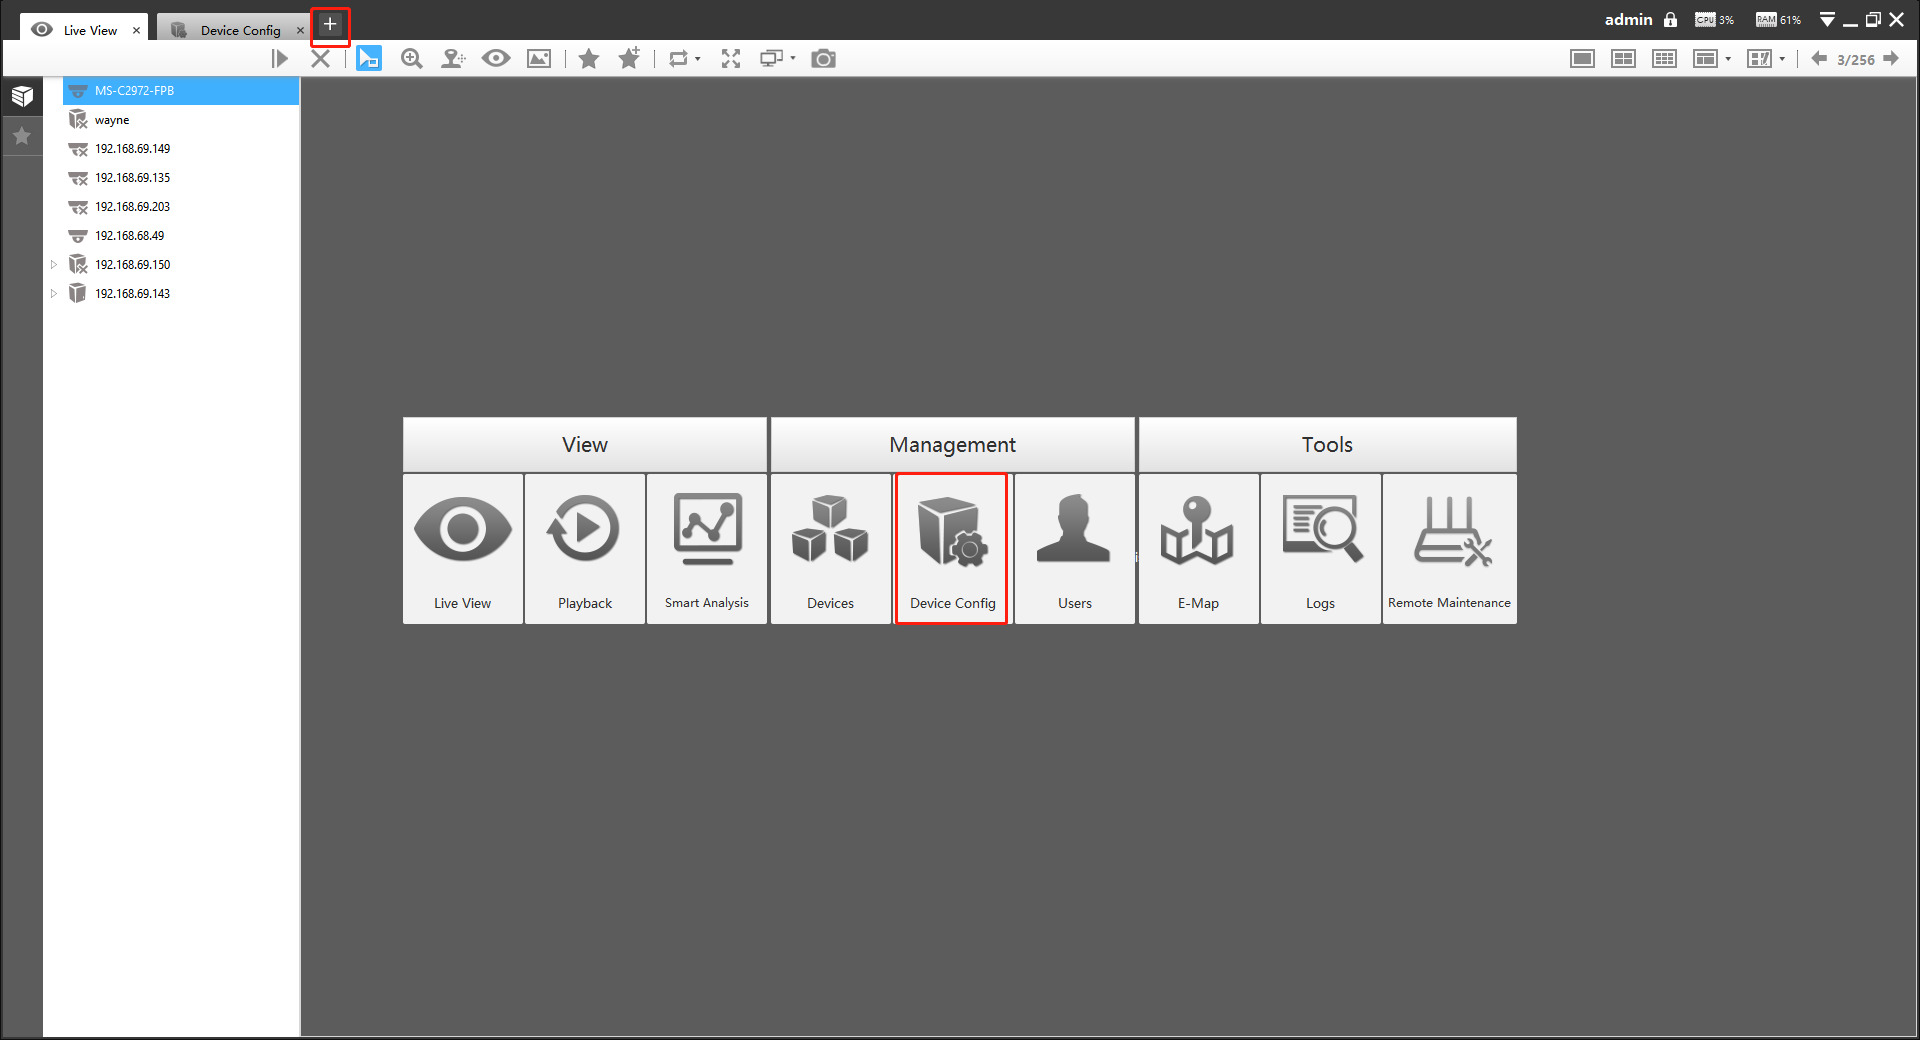Select the blue window selection tool

[x=369, y=59]
